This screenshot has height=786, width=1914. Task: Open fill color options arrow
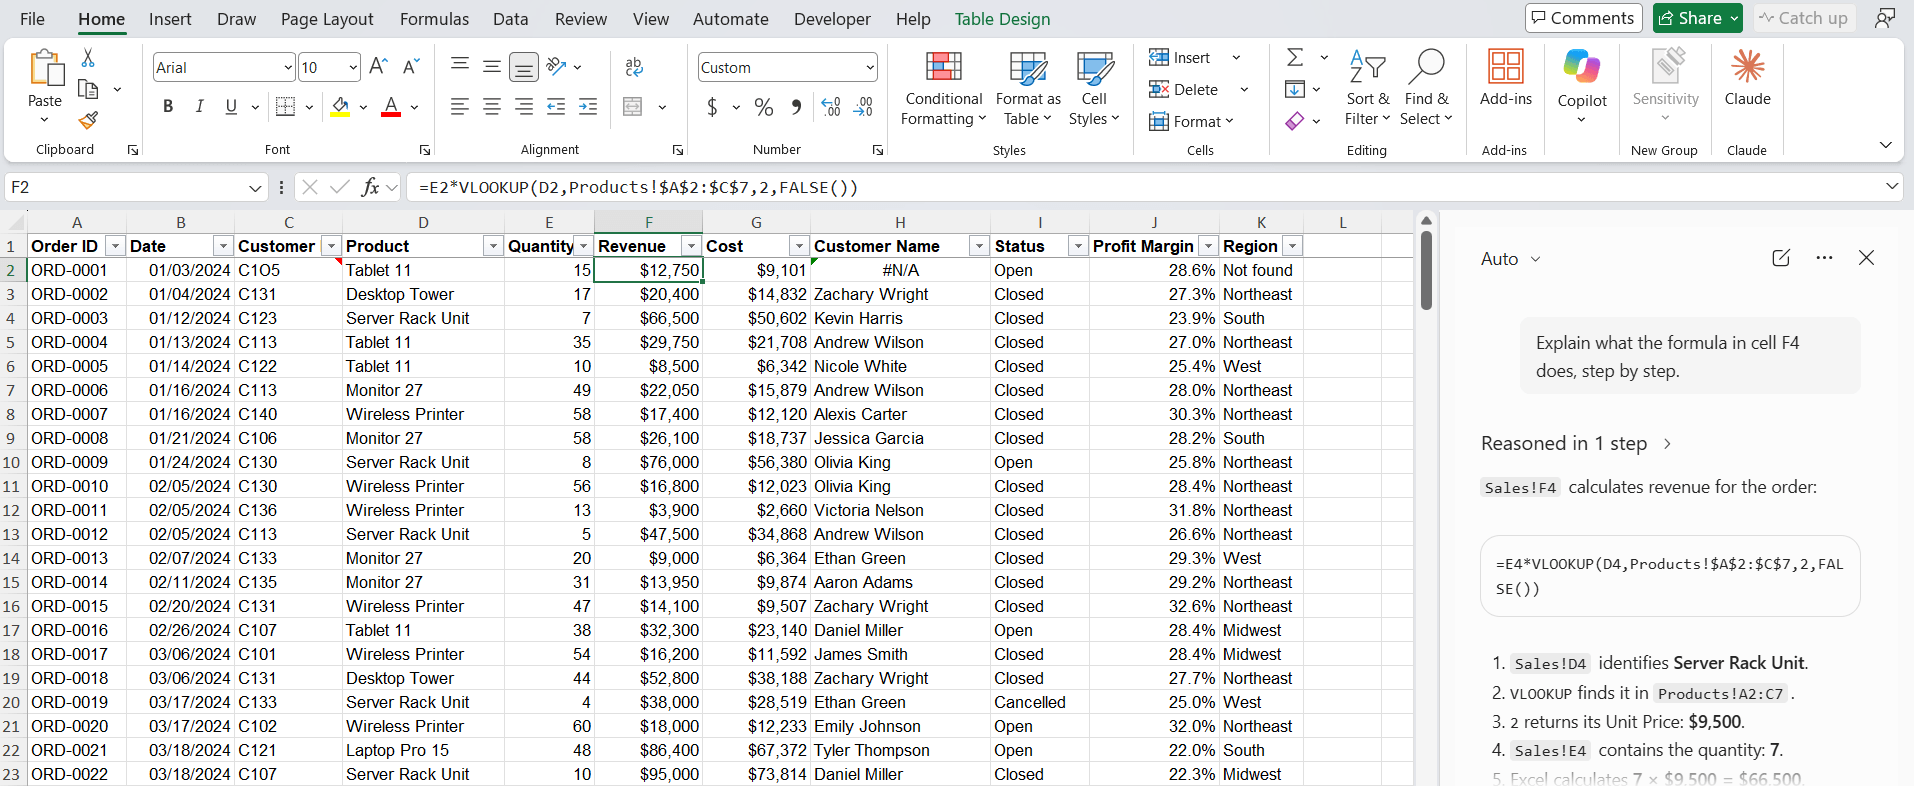tap(363, 107)
